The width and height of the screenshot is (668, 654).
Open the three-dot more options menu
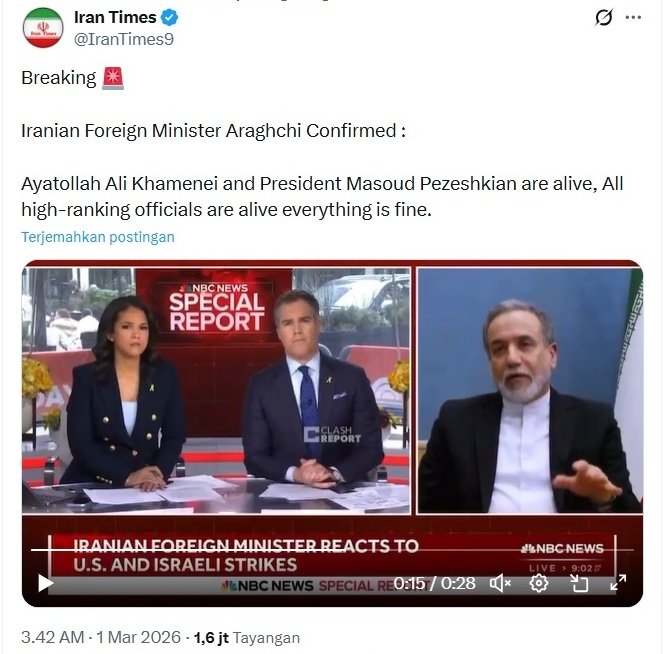point(633,17)
